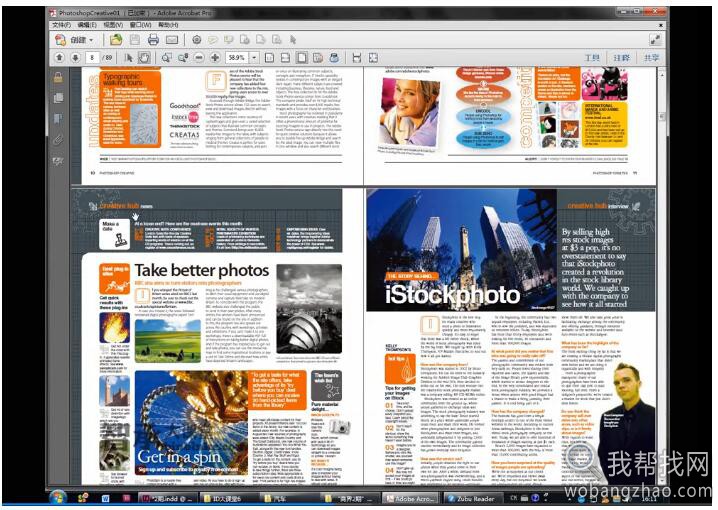Open the 共享 (Share) pane
The width and height of the screenshot is (718, 510).
click(651, 58)
